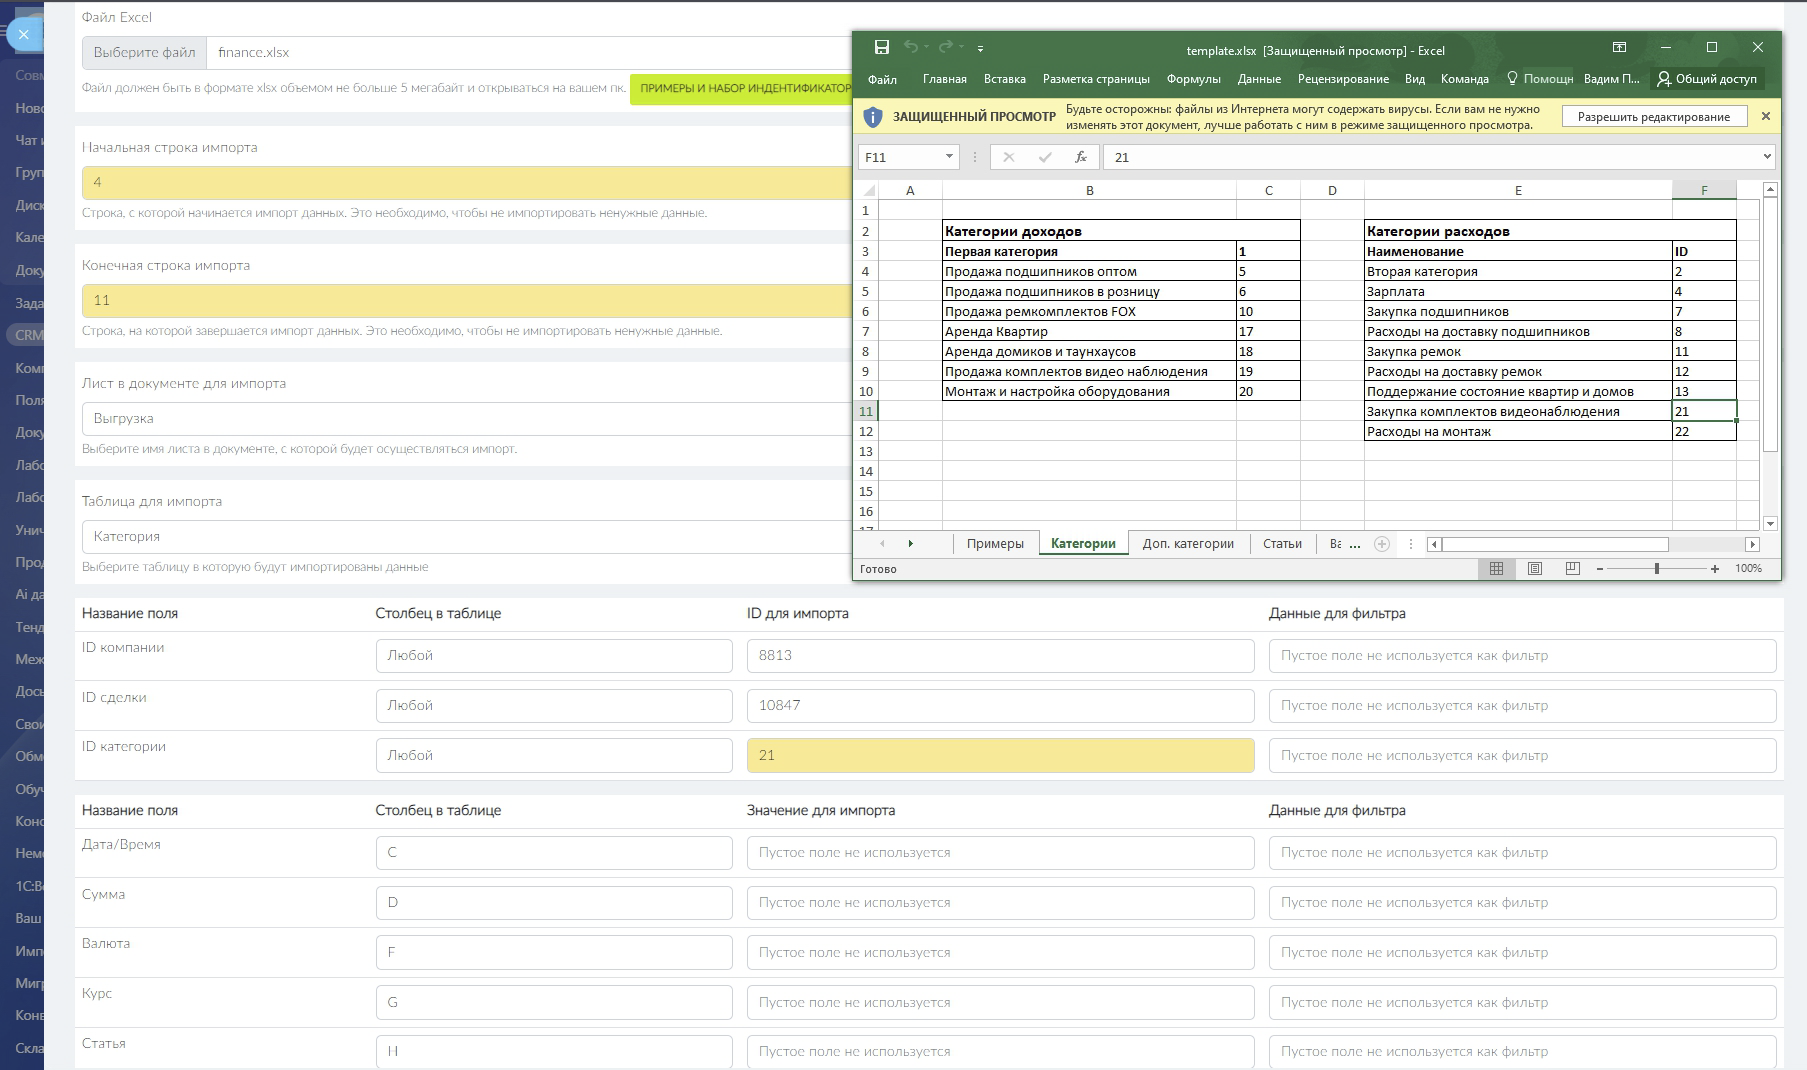The width and height of the screenshot is (1807, 1070).
Task: Switch to the Статьи sheet tab
Action: [x=1282, y=544]
